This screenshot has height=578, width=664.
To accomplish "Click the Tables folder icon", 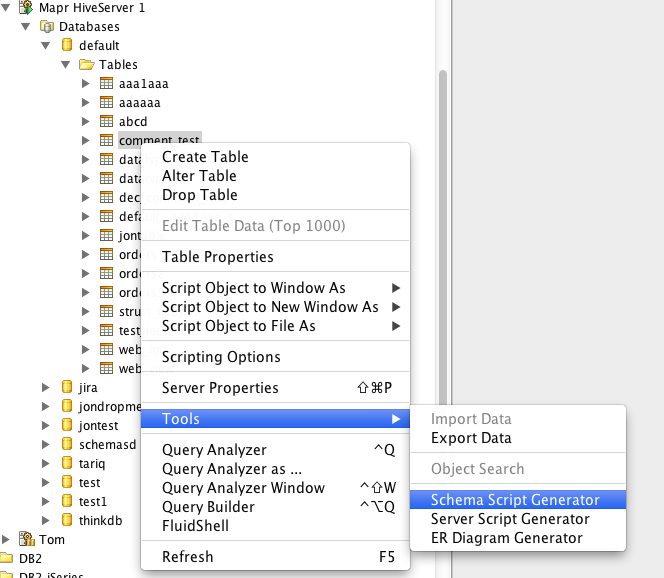I will (86, 64).
